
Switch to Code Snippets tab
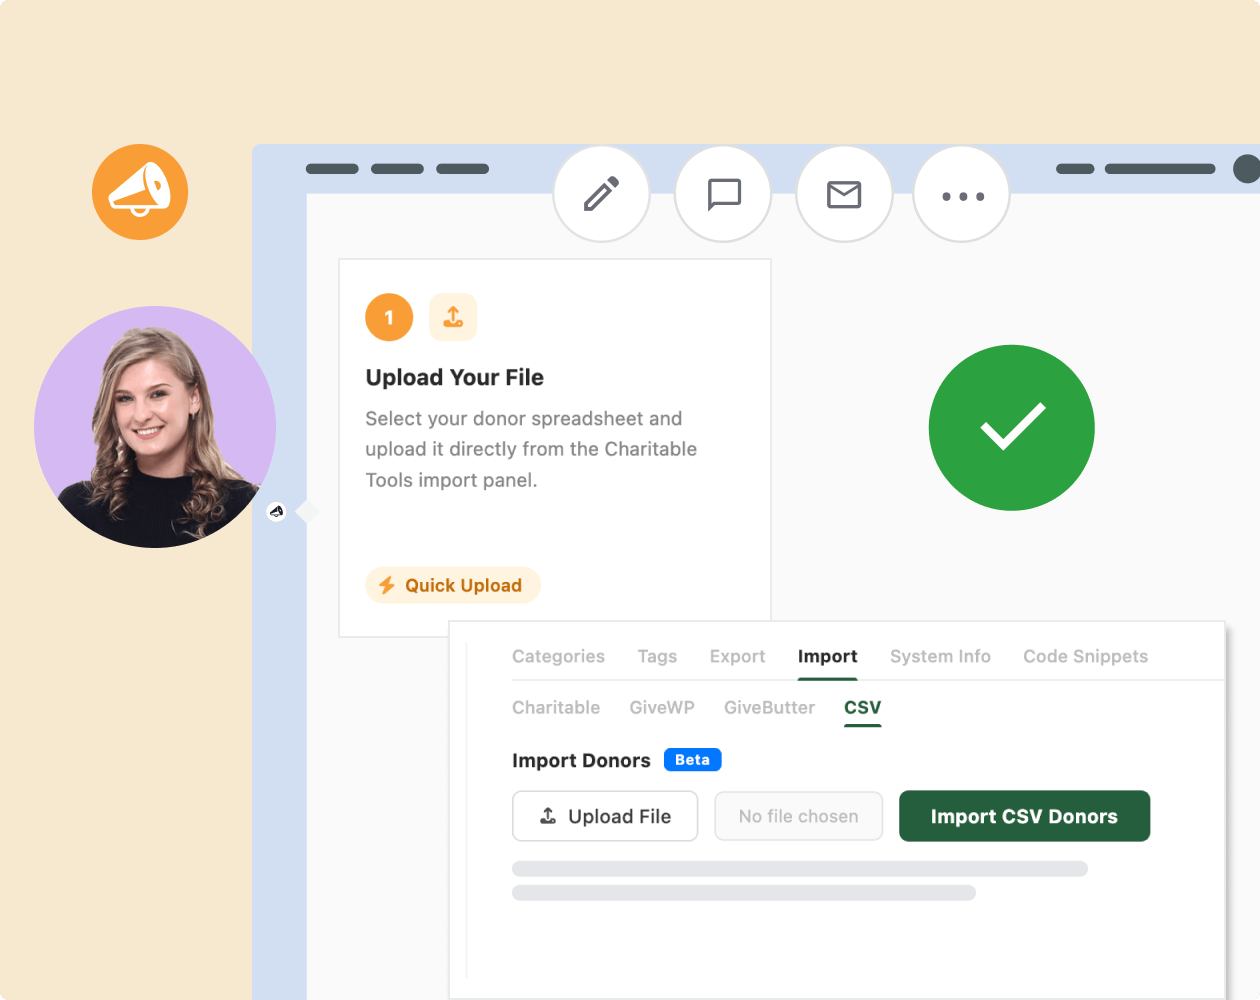click(1085, 656)
